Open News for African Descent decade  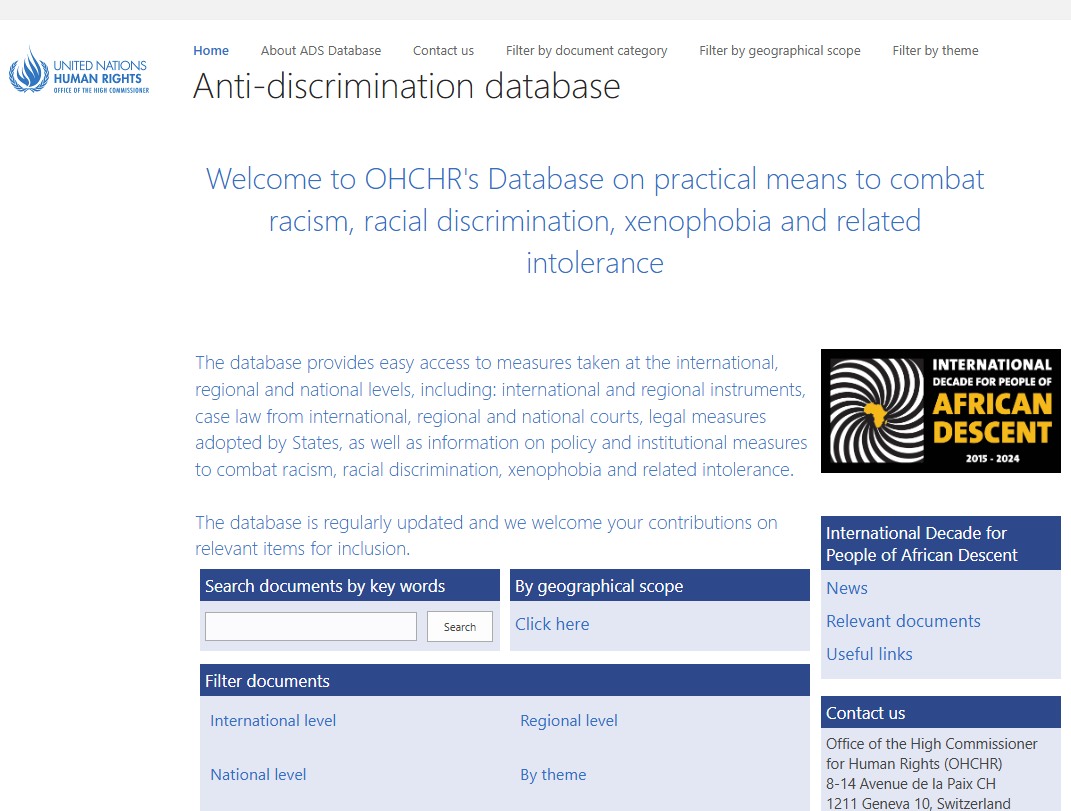point(846,588)
